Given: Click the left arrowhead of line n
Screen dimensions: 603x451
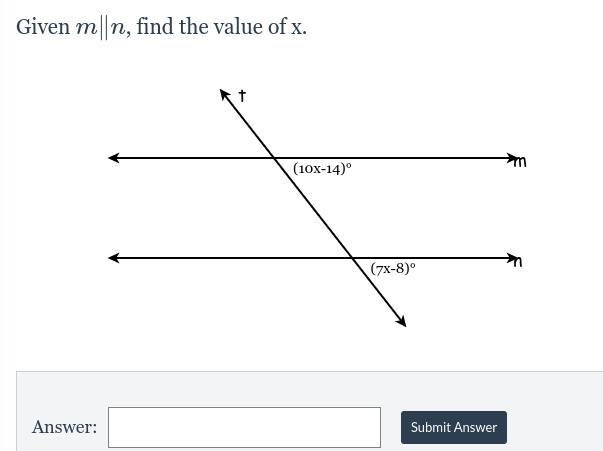Looking at the screenshot, I should tap(114, 258).
